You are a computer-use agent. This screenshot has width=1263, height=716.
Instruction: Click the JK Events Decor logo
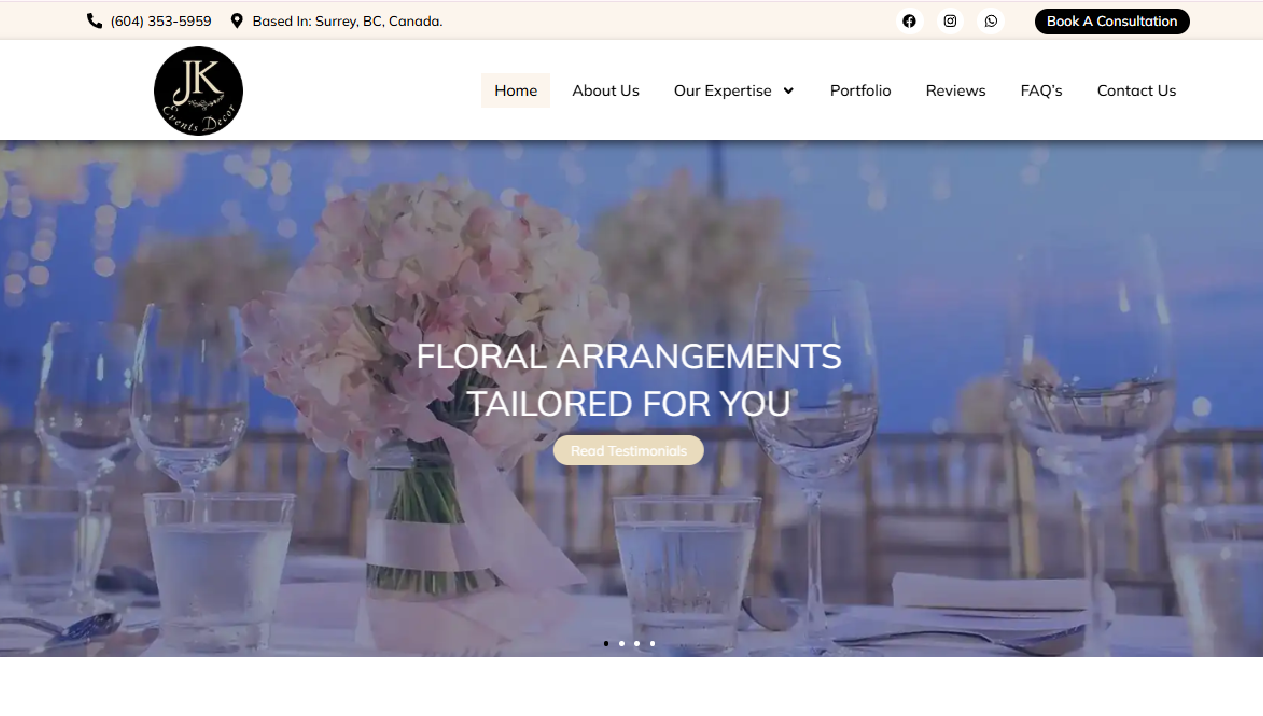[x=198, y=91]
